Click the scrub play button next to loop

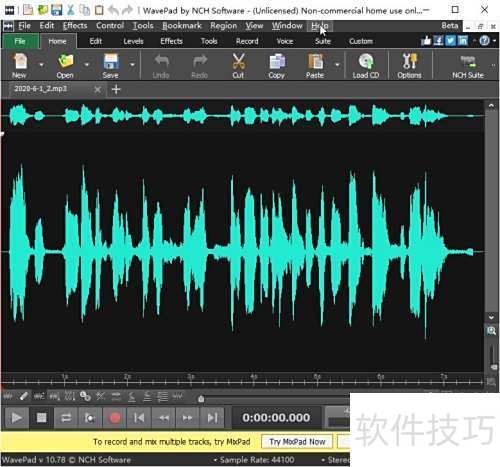[x=90, y=417]
